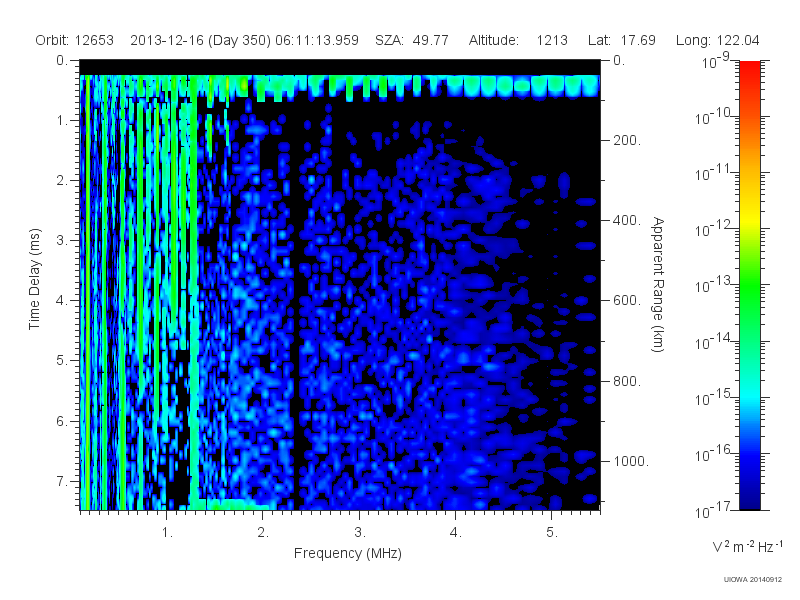Click the 5. tick label on frequency axis
Viewport: 800px width, 600px height.
pyautogui.click(x=552, y=533)
